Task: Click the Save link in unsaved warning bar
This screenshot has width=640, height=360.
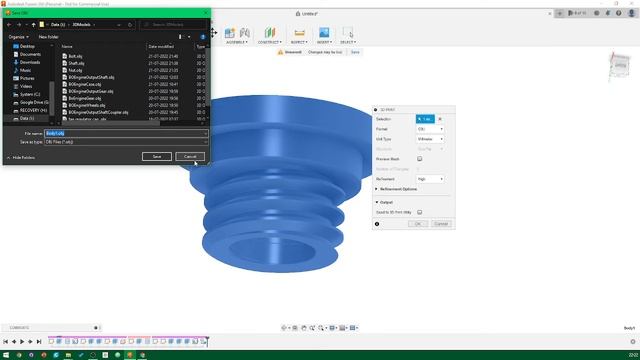Action: [x=355, y=52]
